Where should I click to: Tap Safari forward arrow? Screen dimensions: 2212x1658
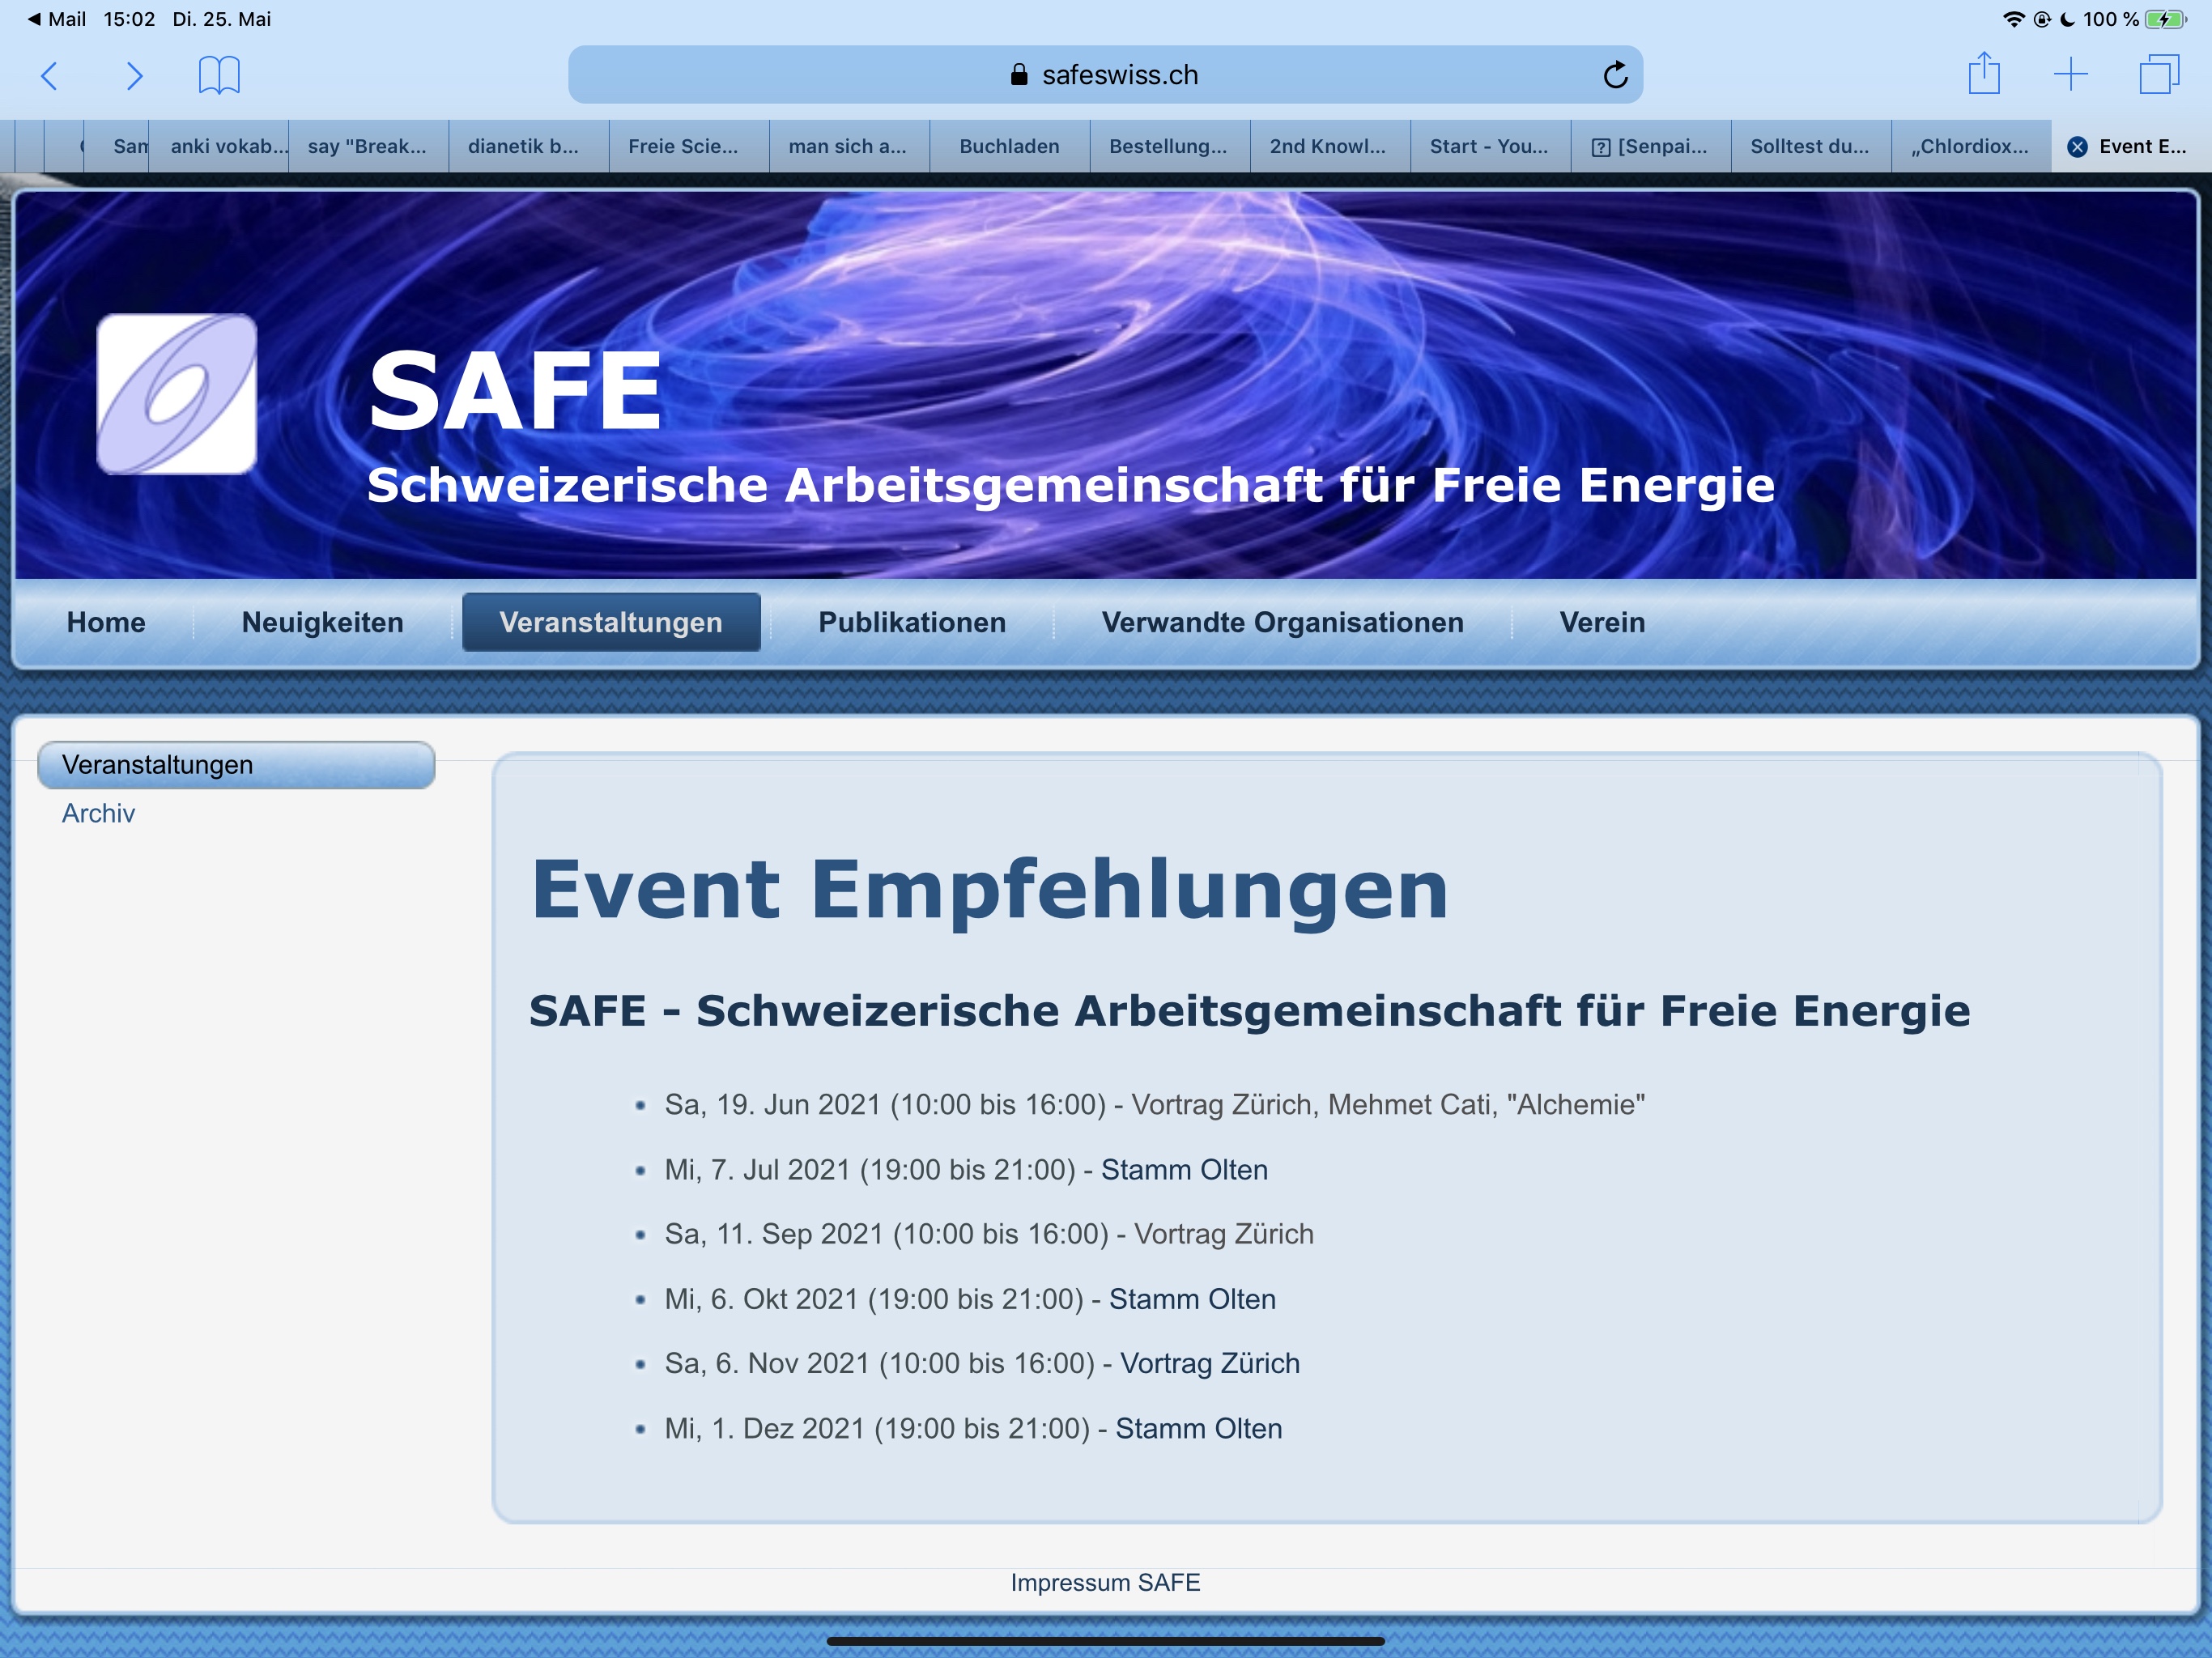pyautogui.click(x=134, y=75)
